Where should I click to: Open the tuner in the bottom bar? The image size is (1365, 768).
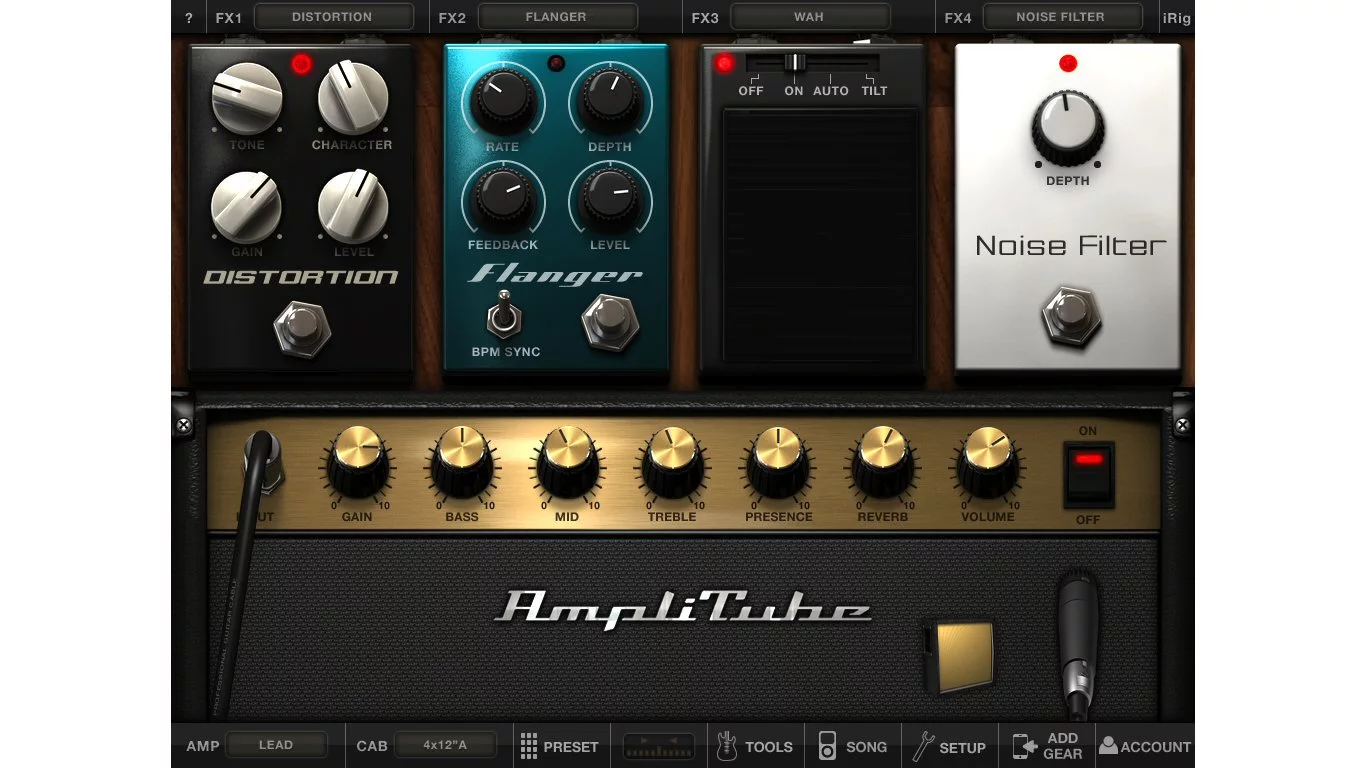pos(657,746)
